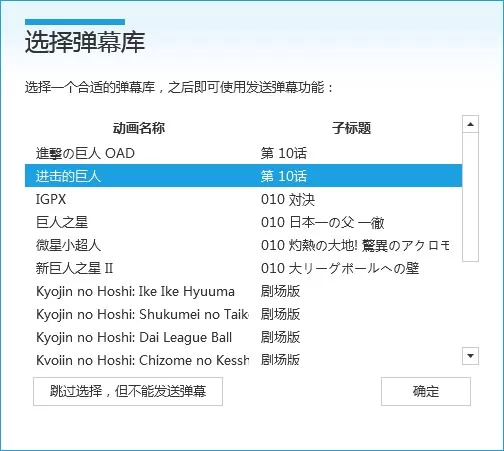Select Kyojin no Hoshi: Shukumei no Taik row
The image size is (504, 451).
pyautogui.click(x=243, y=314)
